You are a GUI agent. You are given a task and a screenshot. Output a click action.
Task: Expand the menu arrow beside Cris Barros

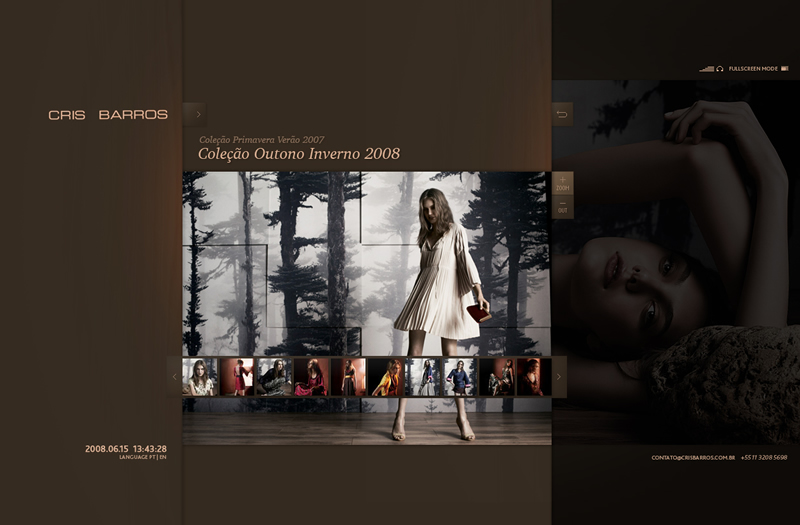[196, 115]
